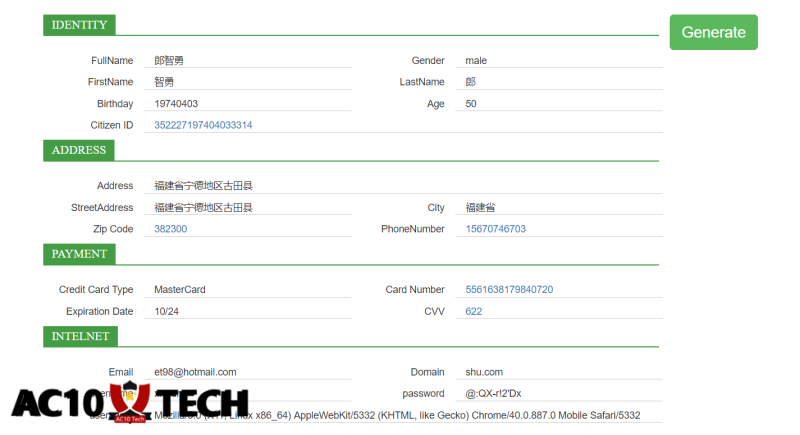Click the Email field et98@hotmail.com
Image resolution: width=800 pixels, height=435 pixels.
[250, 372]
